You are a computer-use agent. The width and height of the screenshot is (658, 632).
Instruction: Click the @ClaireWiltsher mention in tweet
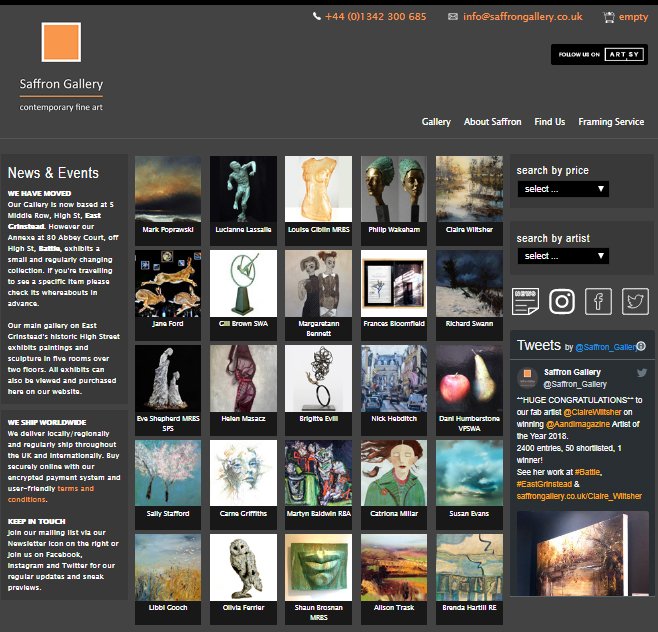(x=592, y=412)
